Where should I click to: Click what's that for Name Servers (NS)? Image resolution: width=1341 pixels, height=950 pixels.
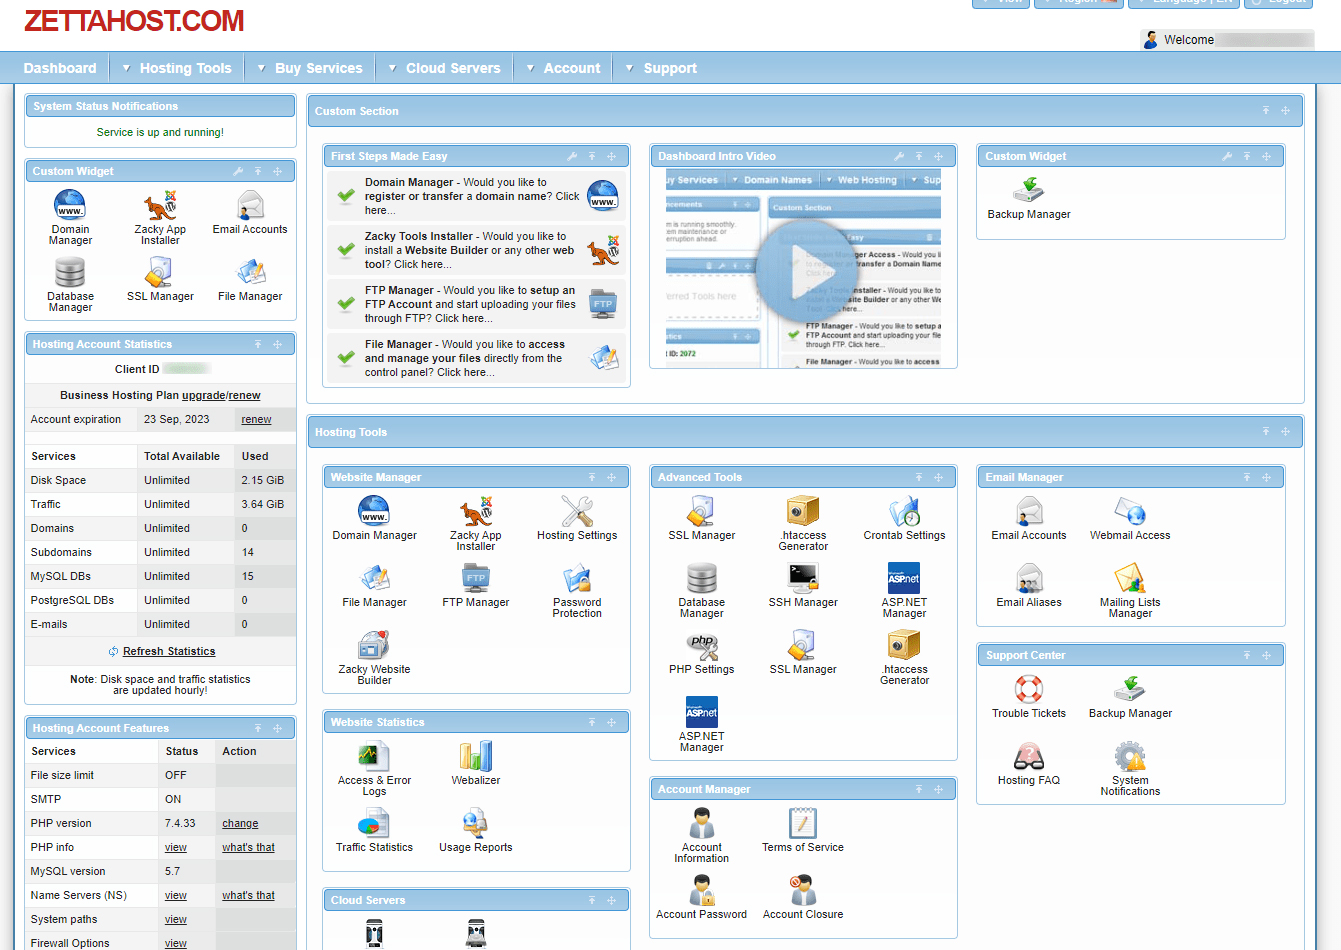(248, 896)
